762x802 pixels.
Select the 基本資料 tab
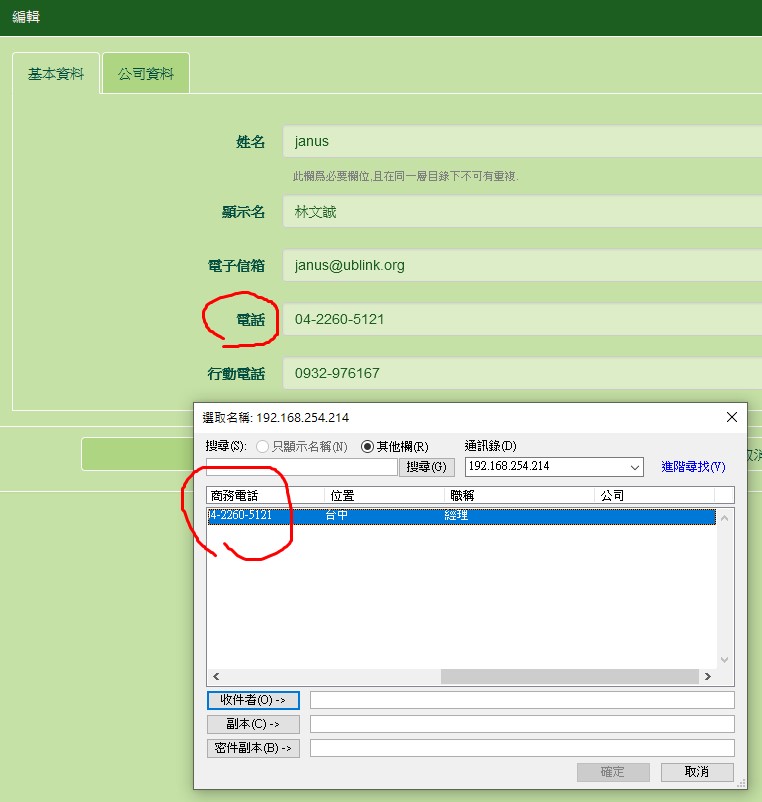pyautogui.click(x=56, y=74)
